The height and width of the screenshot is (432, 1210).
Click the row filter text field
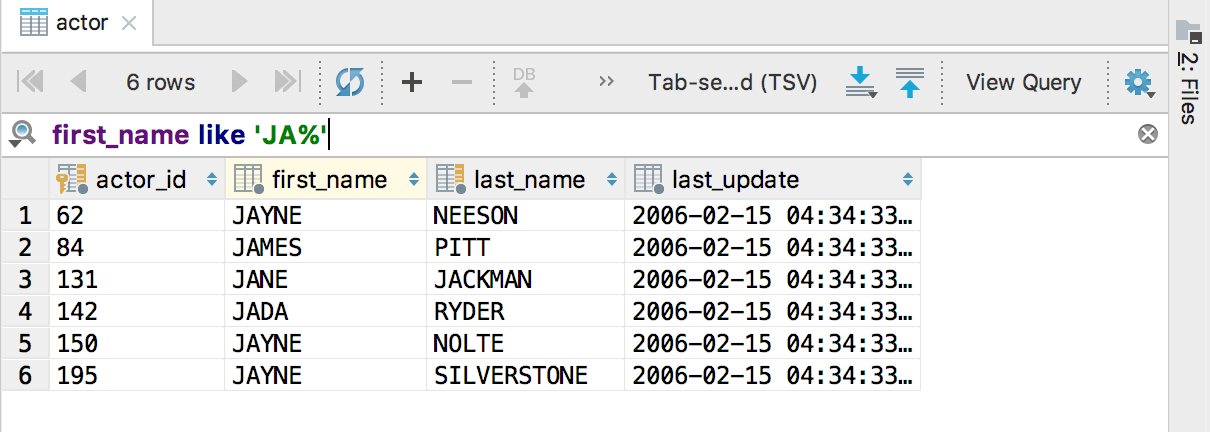700,134
